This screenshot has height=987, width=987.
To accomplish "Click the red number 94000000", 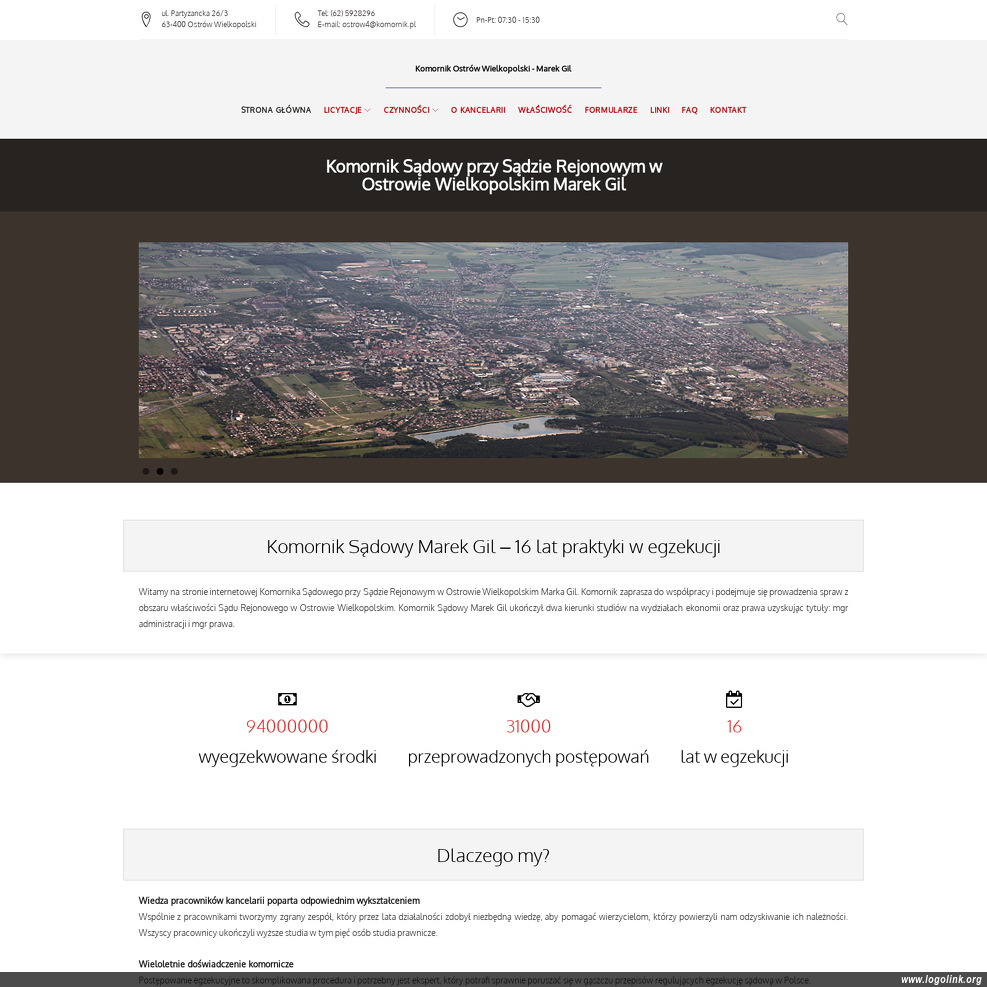I will click(287, 726).
